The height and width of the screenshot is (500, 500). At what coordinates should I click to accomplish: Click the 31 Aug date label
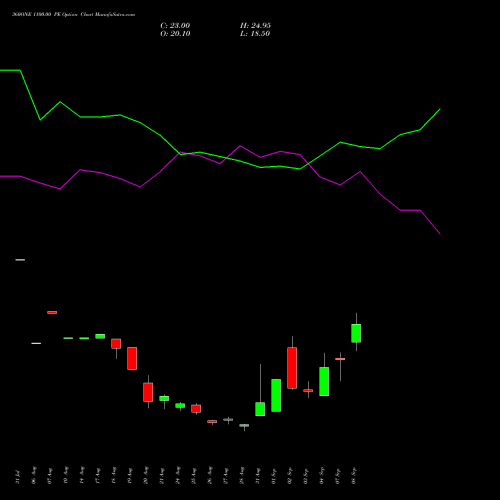pyautogui.click(x=258, y=476)
